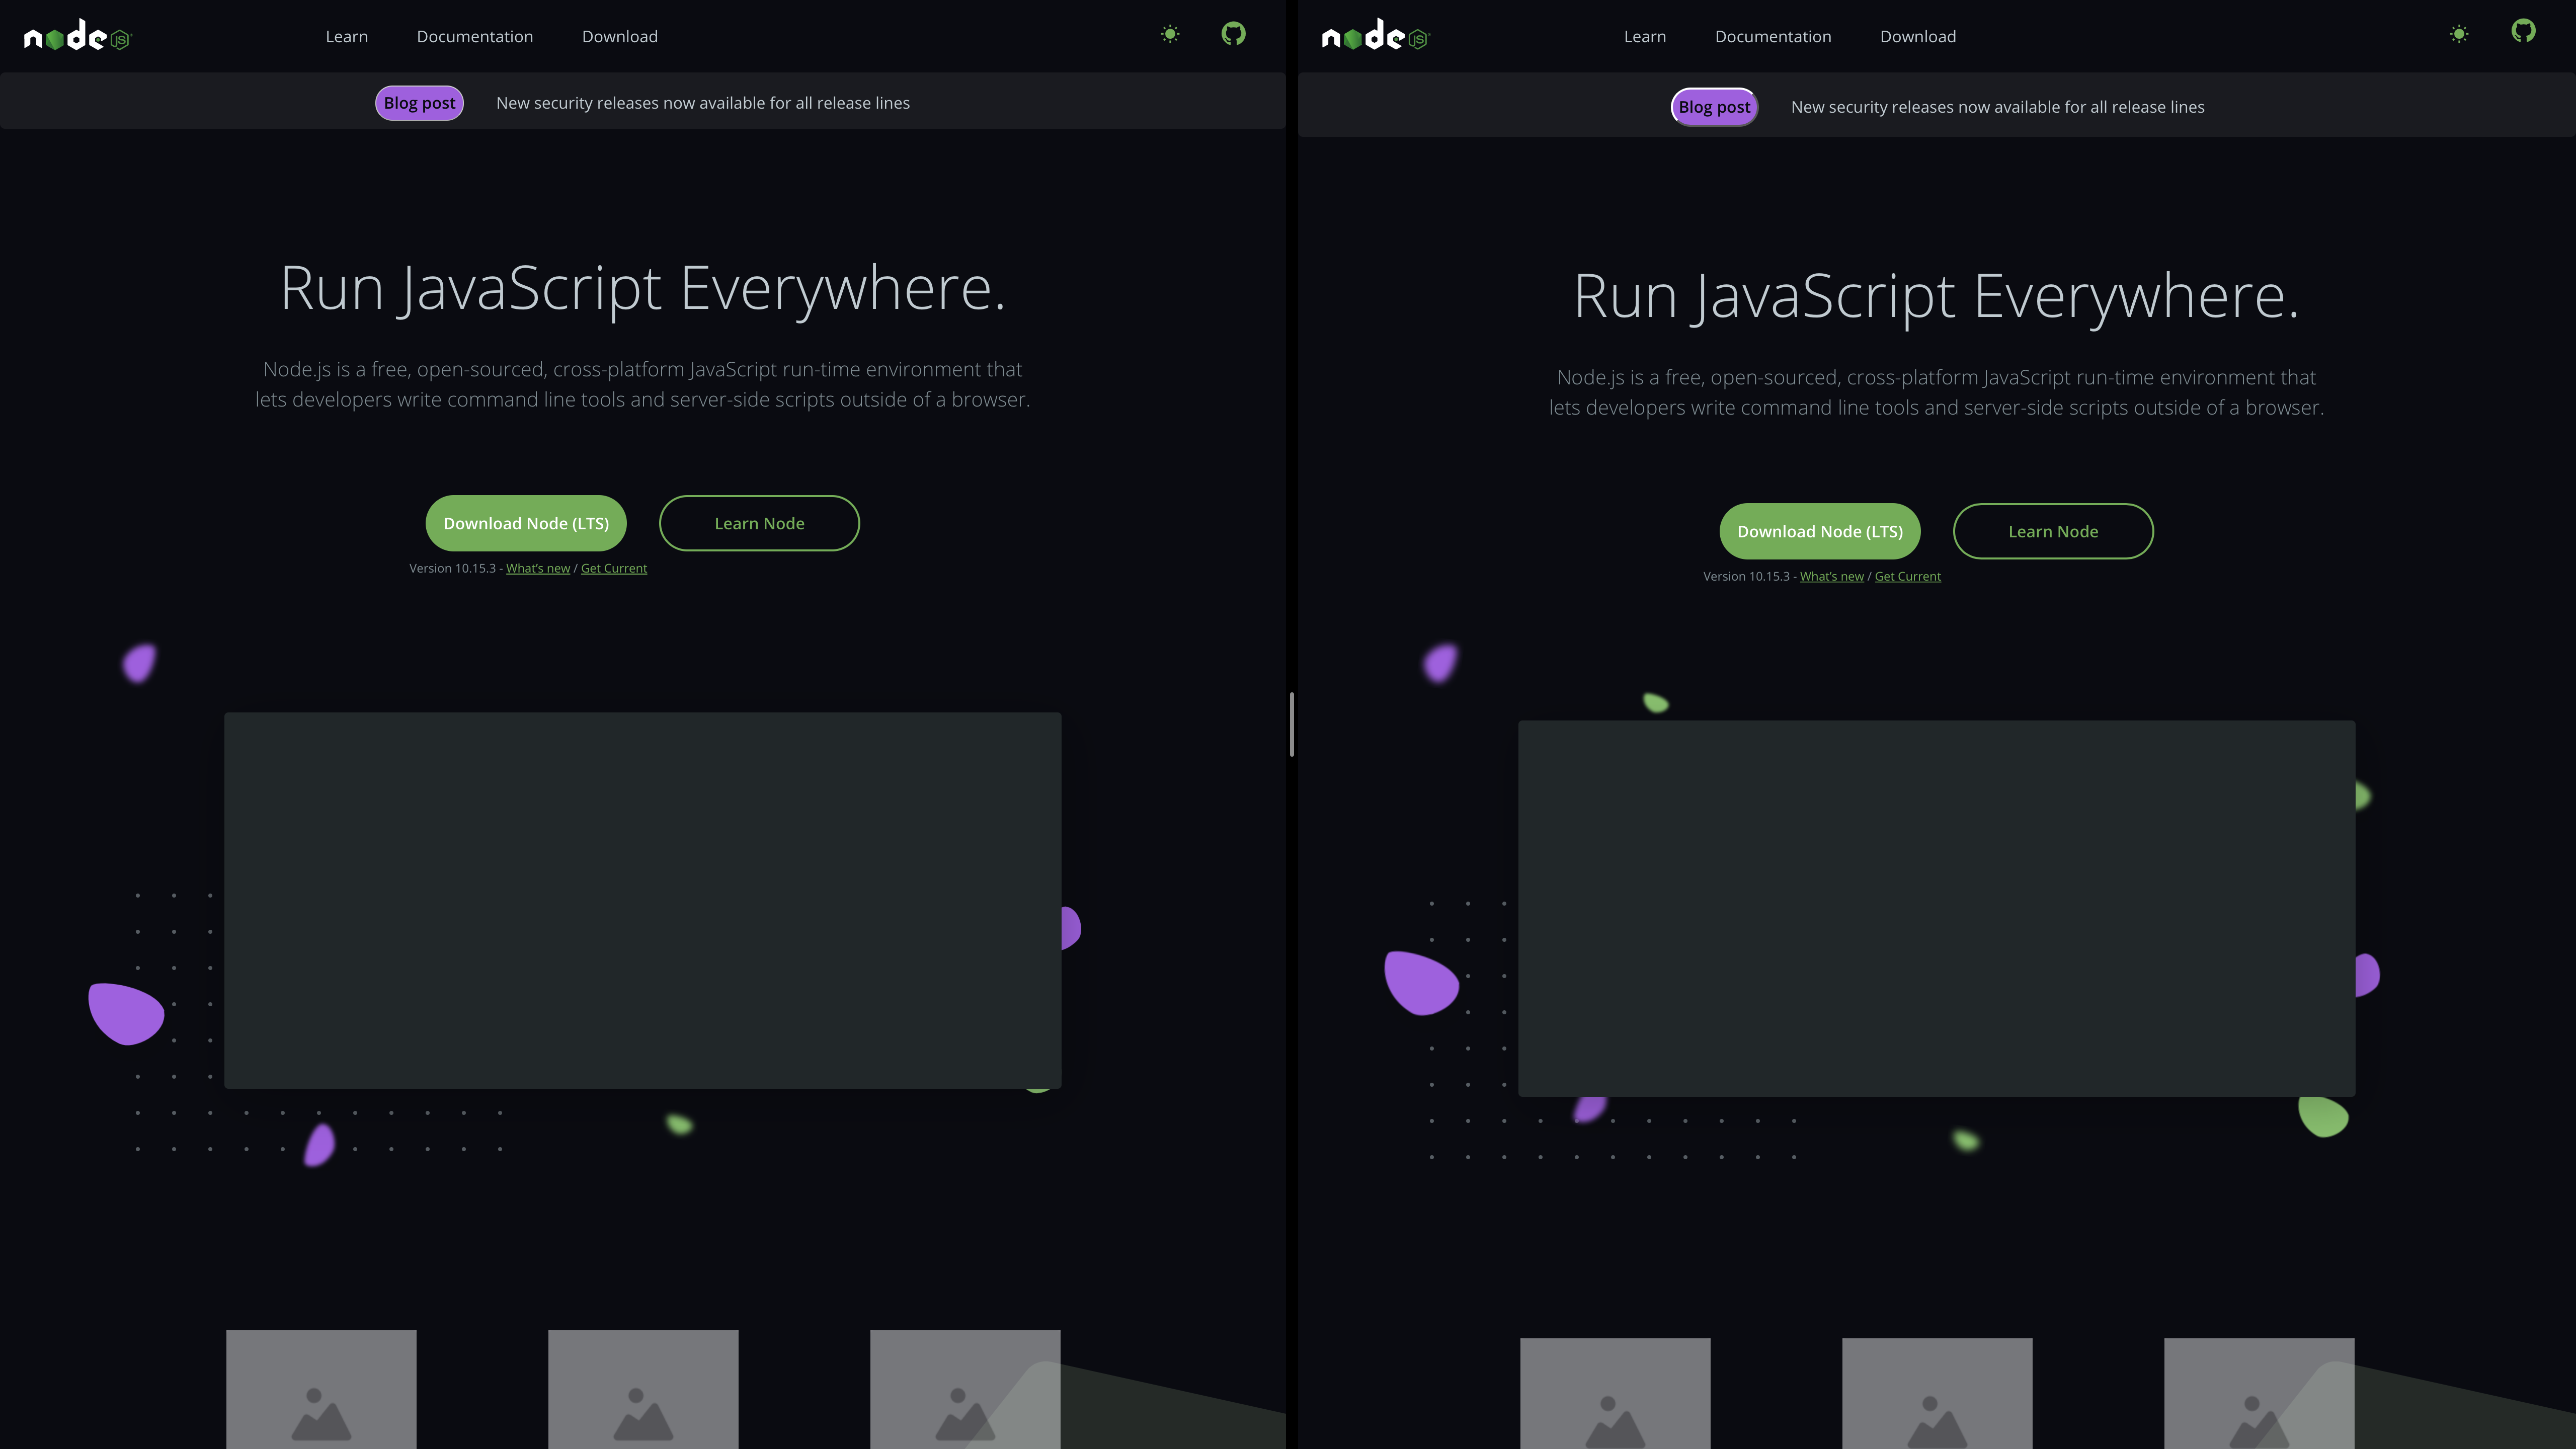The image size is (2576, 1449).
Task: Click purple Blog post badge in right pane
Action: coord(1714,107)
